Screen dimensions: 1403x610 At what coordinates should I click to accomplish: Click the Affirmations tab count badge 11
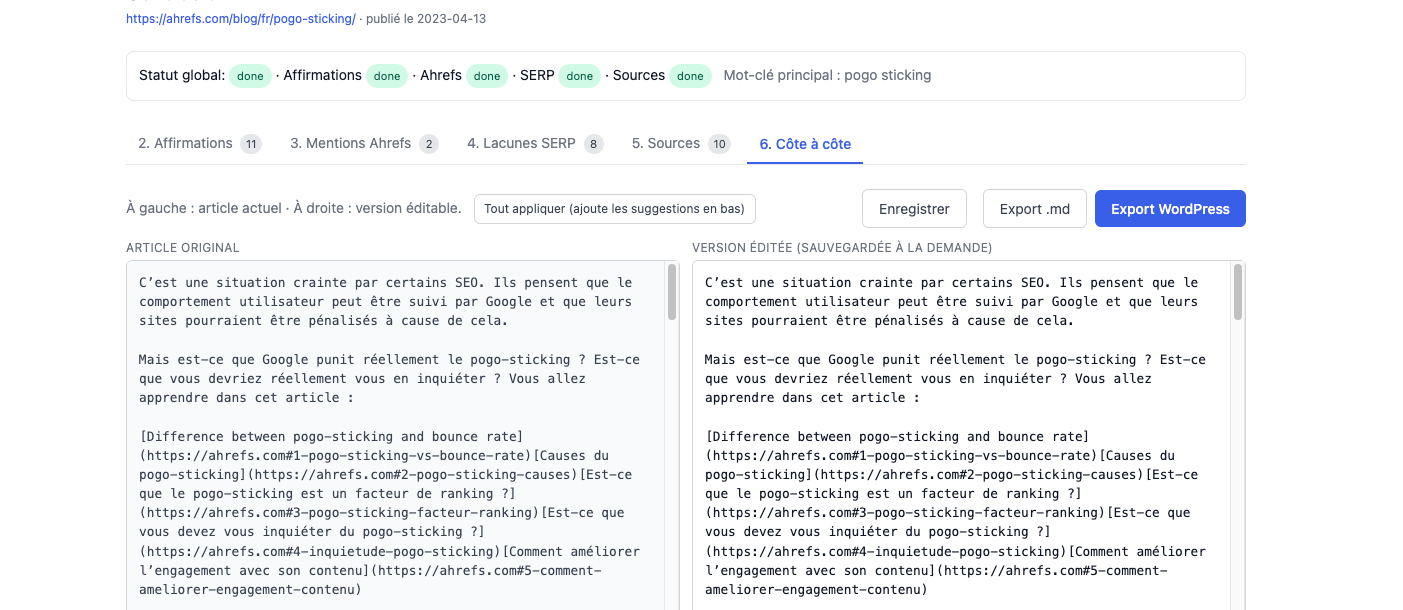(x=251, y=144)
